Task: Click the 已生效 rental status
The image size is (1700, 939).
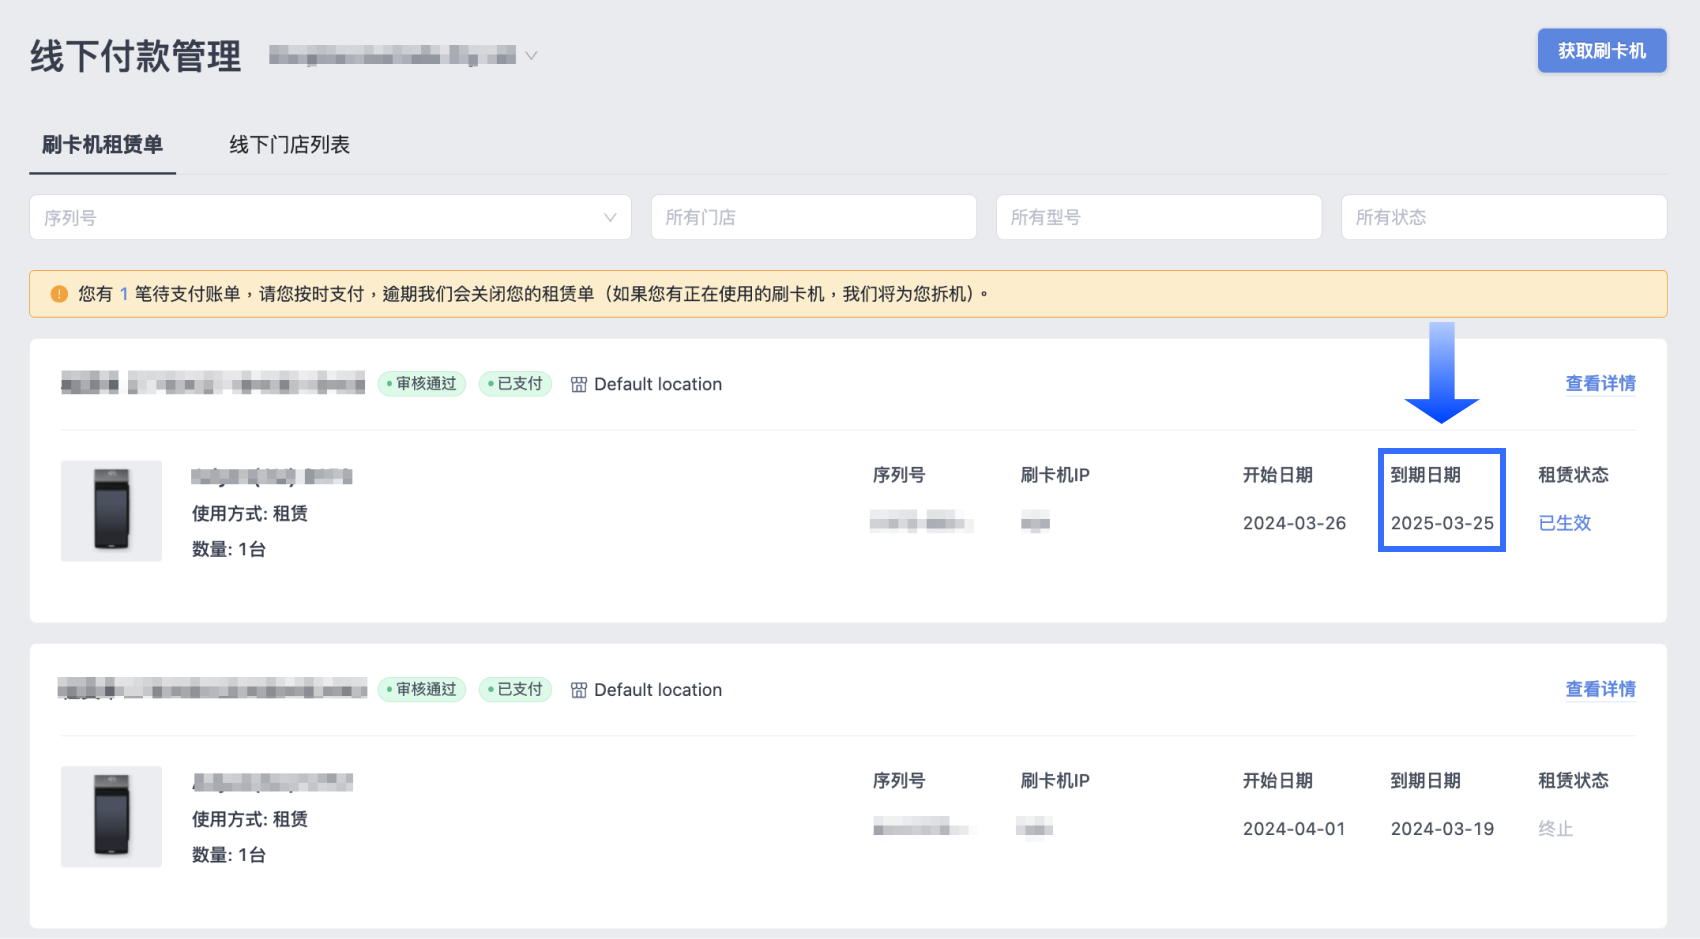Action: point(1564,523)
